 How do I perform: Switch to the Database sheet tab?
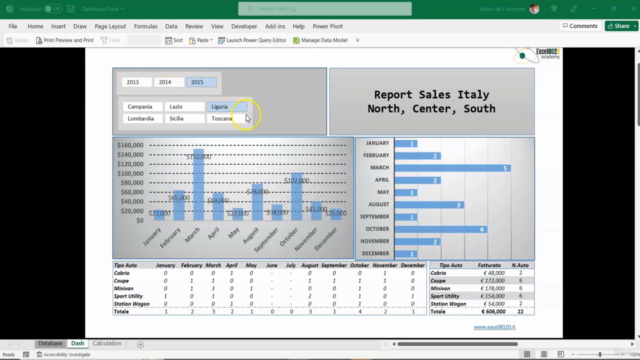pyautogui.click(x=50, y=344)
